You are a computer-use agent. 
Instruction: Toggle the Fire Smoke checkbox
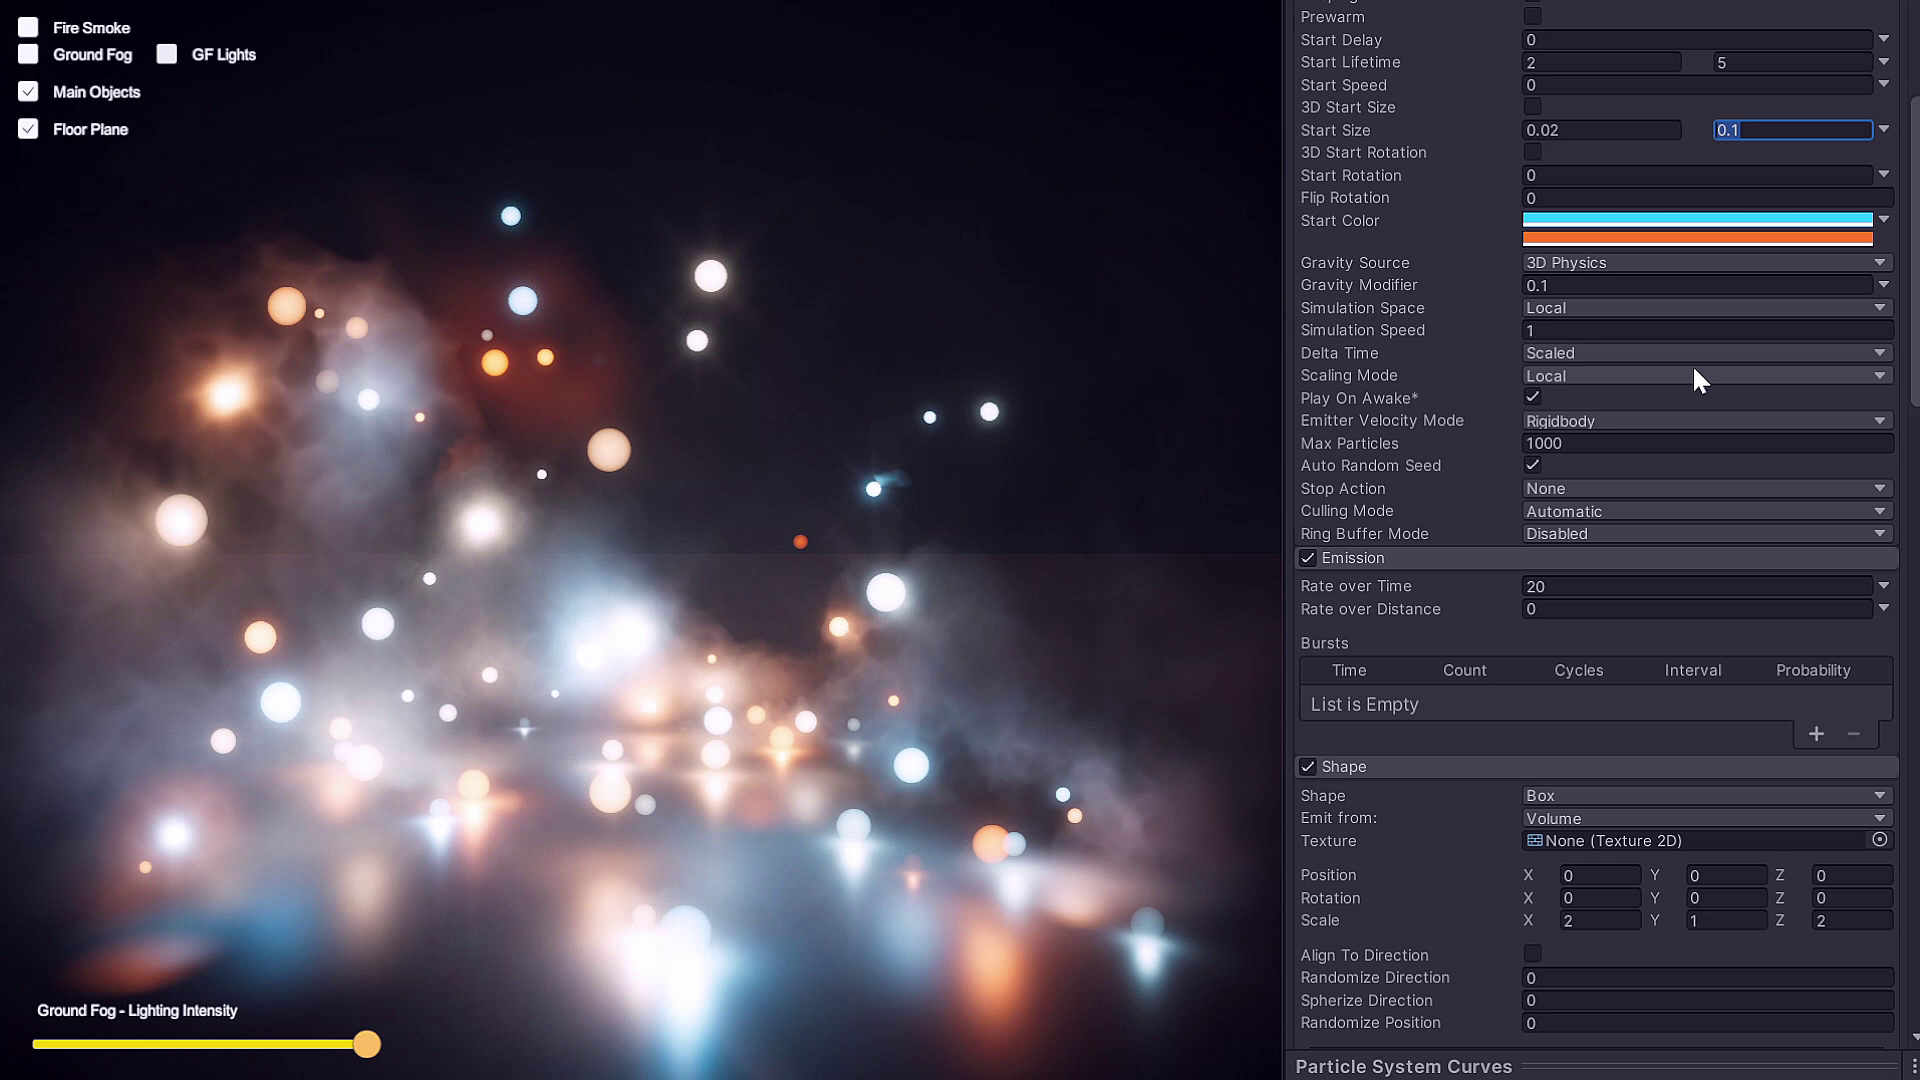(x=28, y=27)
